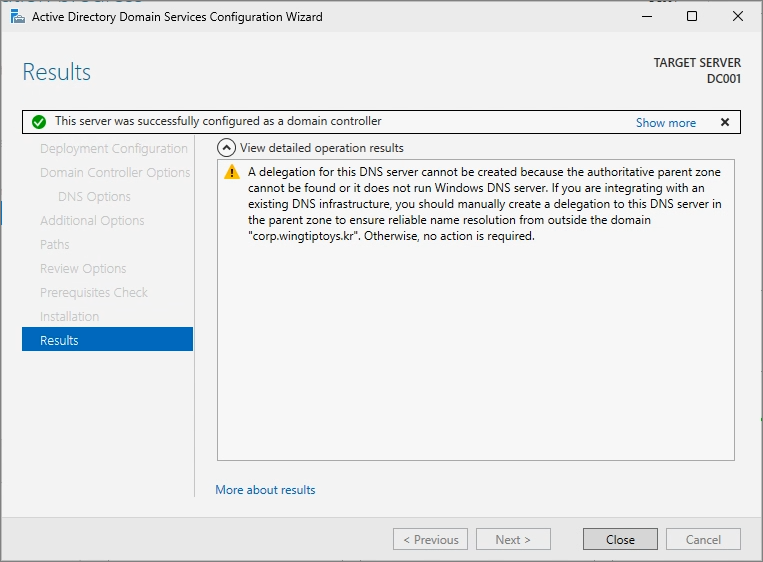The height and width of the screenshot is (562, 763).
Task: Click the Cancel button
Action: tap(703, 539)
